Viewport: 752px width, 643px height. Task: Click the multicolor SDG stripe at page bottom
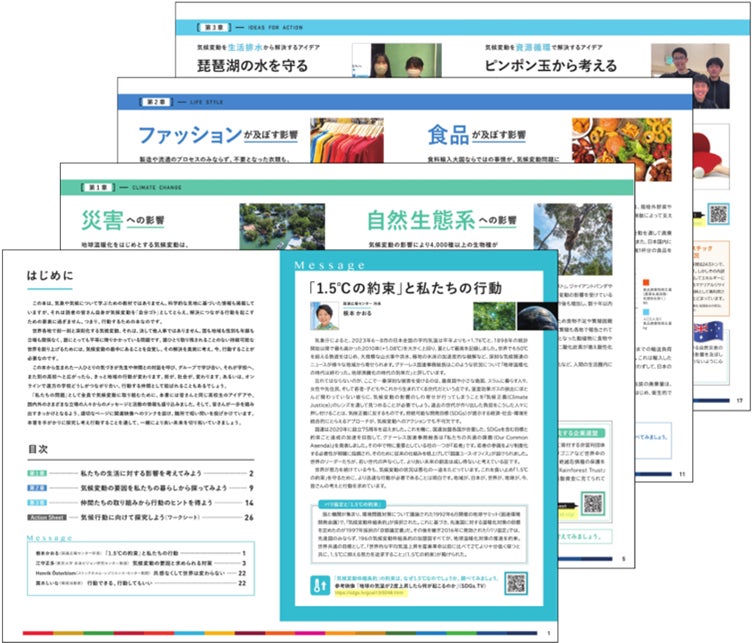(x=280, y=633)
